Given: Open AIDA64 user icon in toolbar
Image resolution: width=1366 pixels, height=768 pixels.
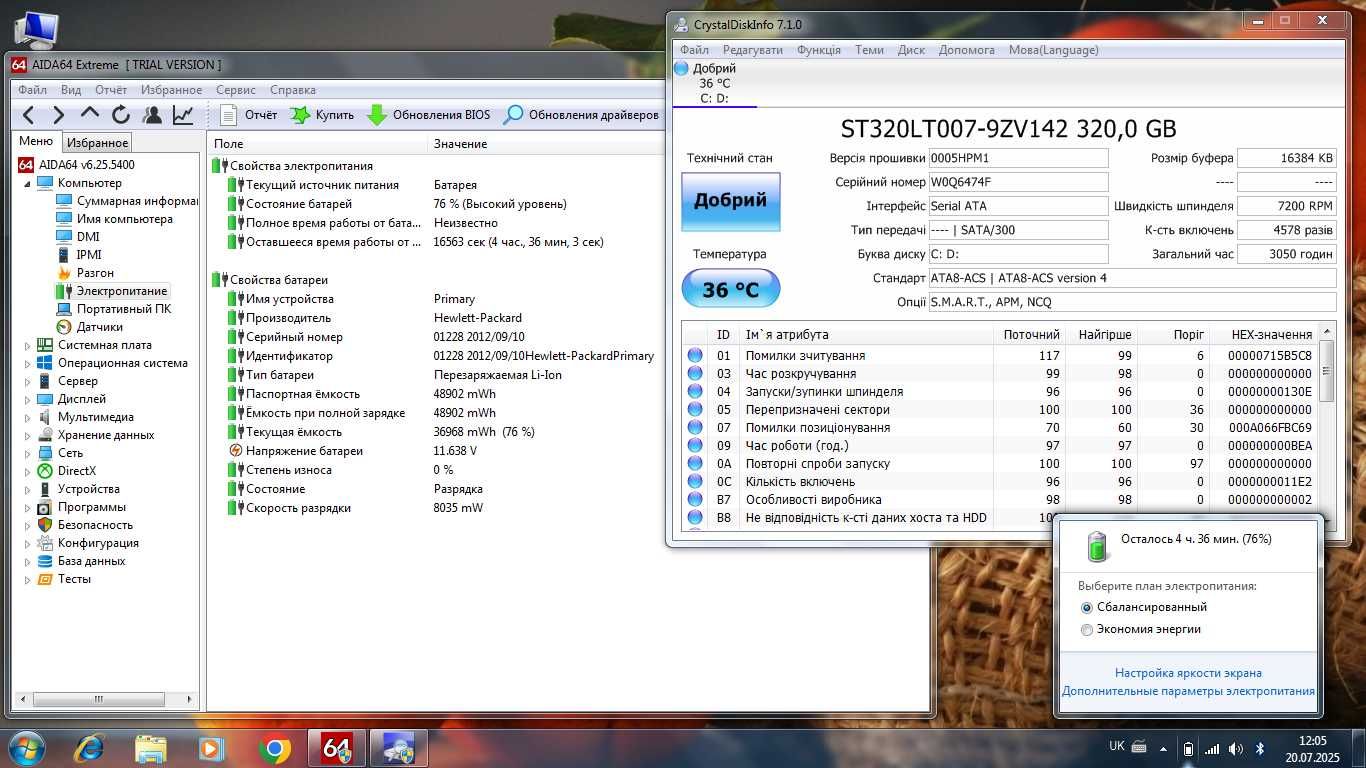Looking at the screenshot, I should (152, 115).
